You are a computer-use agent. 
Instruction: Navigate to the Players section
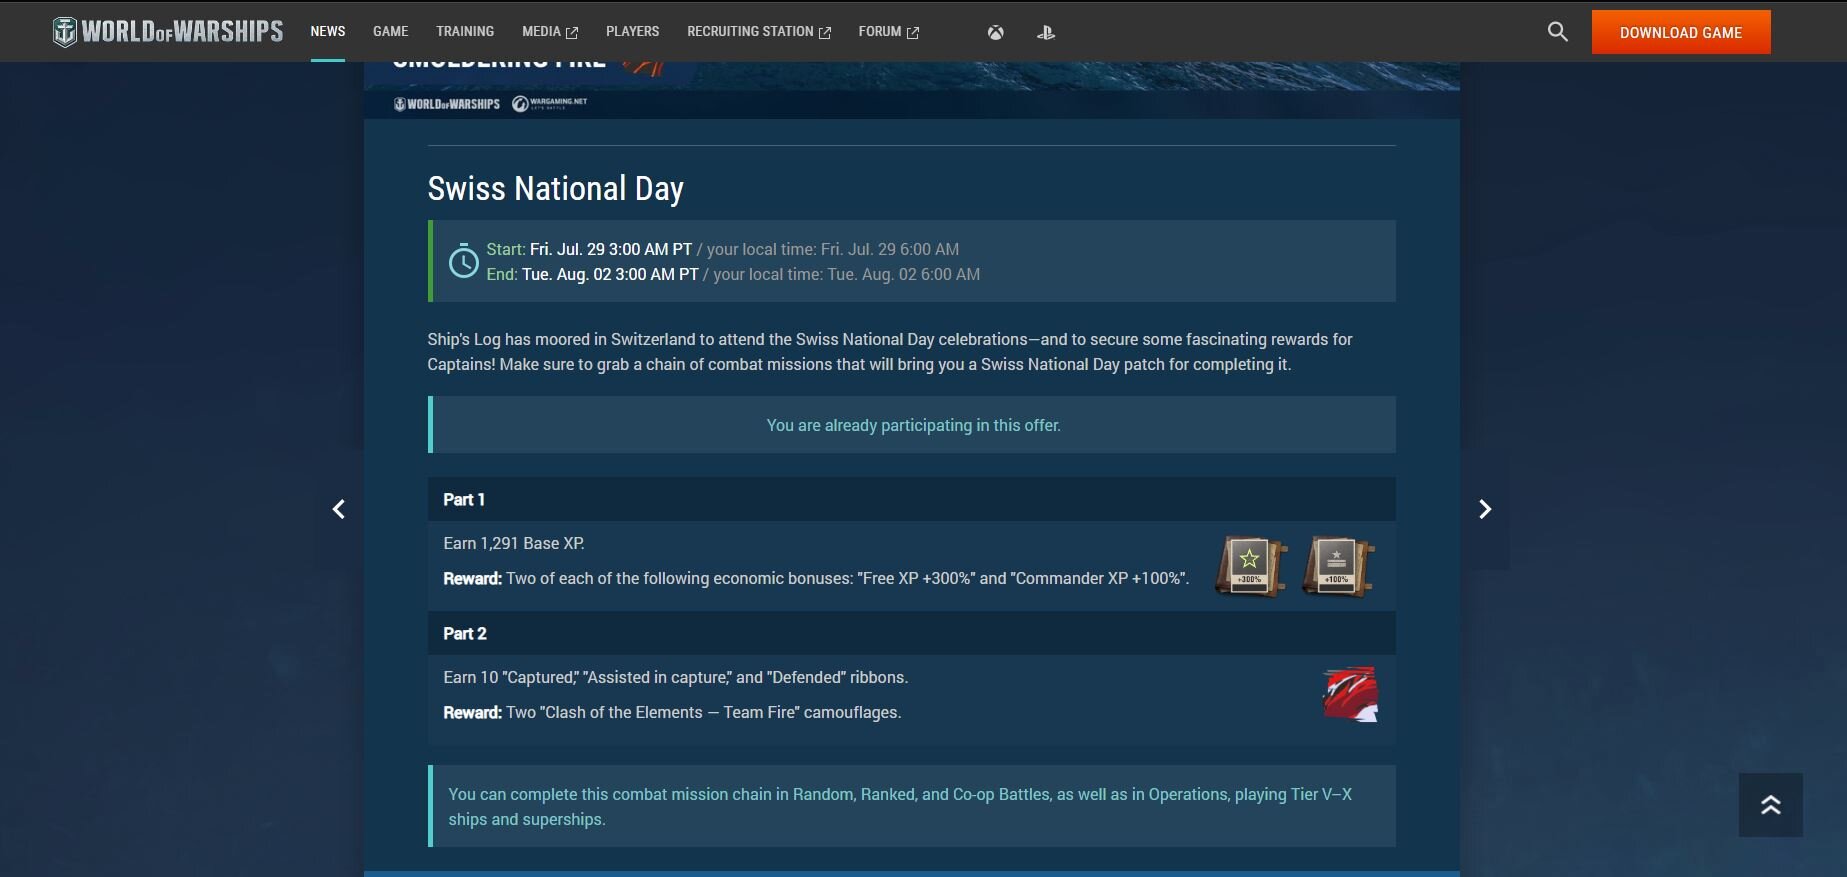pyautogui.click(x=632, y=32)
